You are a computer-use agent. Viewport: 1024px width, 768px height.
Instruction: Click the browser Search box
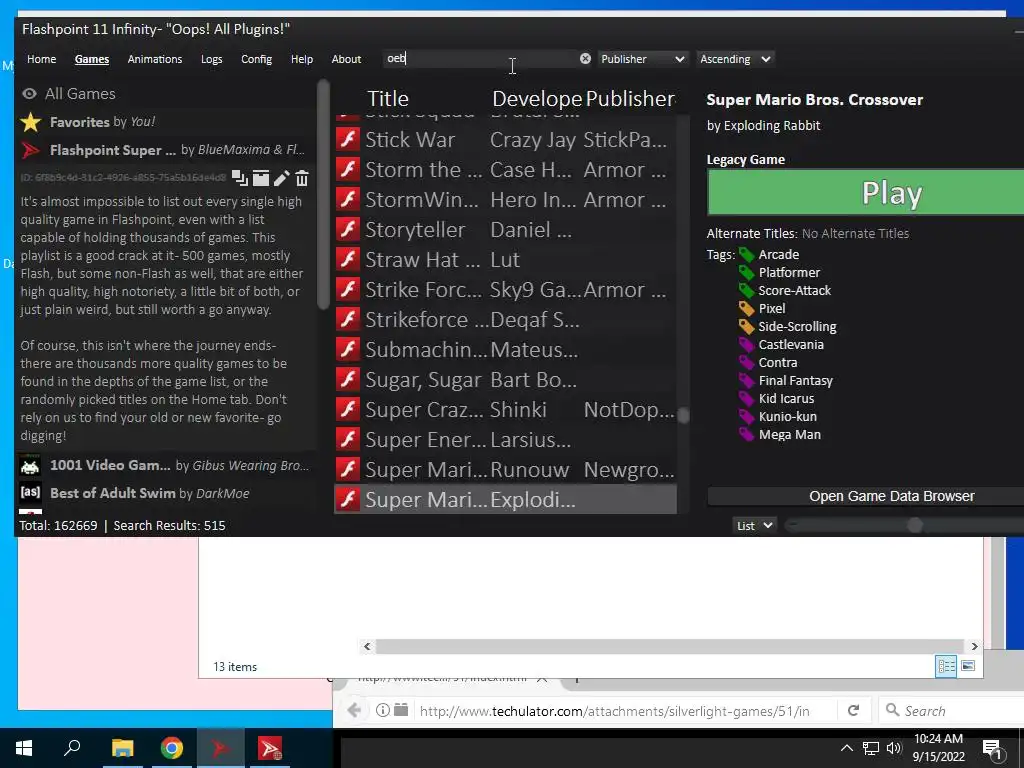[953, 711]
